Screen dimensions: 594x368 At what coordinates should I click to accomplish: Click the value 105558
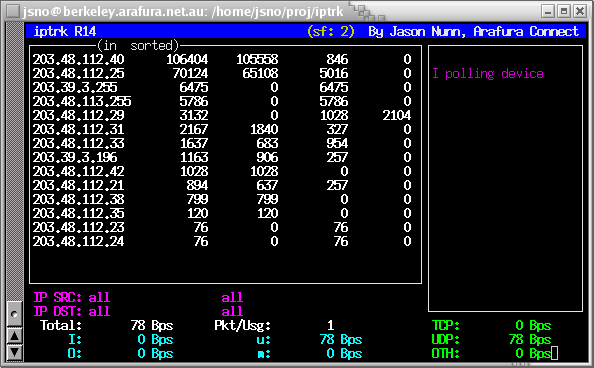[257, 60]
